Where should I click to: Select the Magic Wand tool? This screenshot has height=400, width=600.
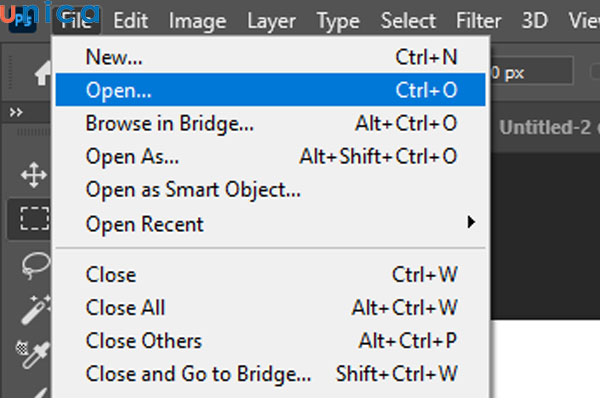tap(34, 307)
